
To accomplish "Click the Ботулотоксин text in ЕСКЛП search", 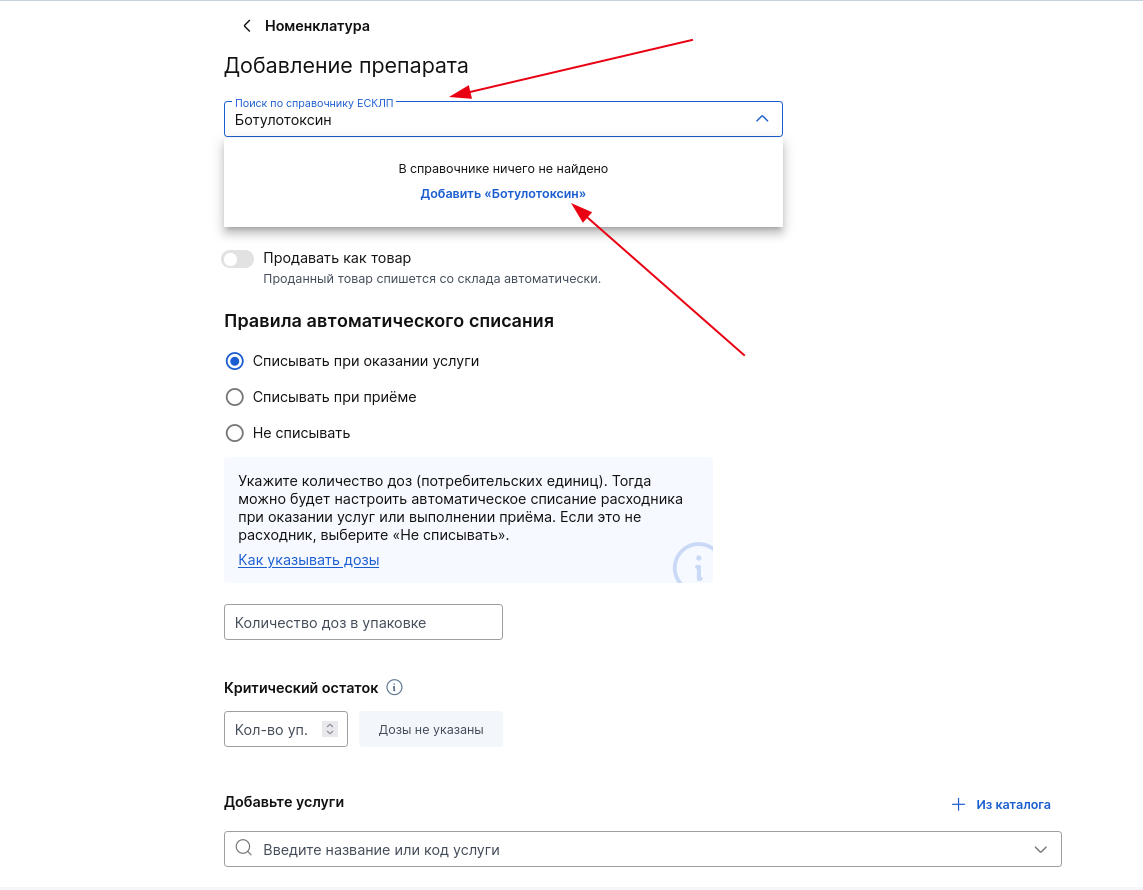I will [x=283, y=120].
